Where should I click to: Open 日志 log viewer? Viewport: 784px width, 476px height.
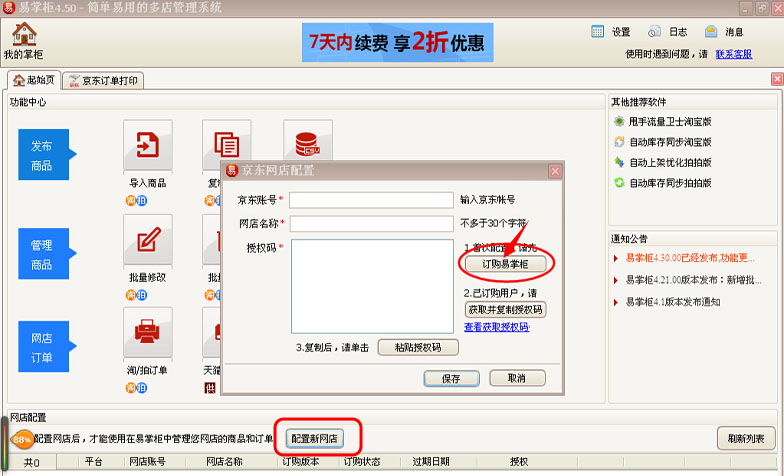coord(668,32)
